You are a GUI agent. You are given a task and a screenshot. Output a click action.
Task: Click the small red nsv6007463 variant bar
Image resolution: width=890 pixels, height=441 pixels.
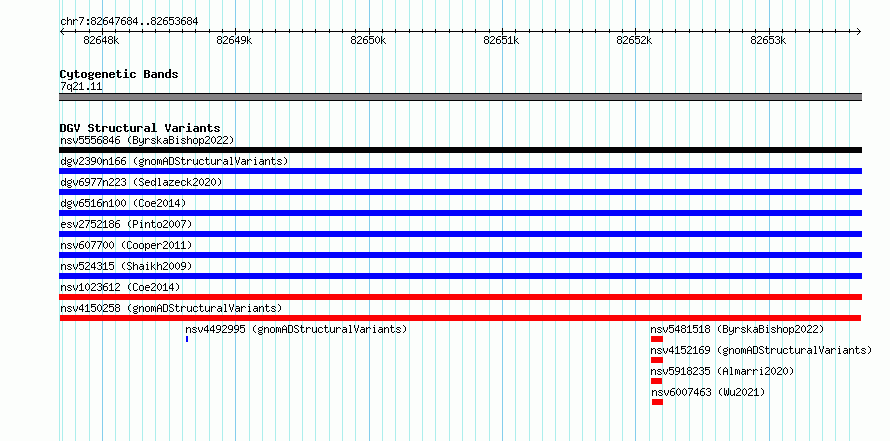tap(657, 402)
